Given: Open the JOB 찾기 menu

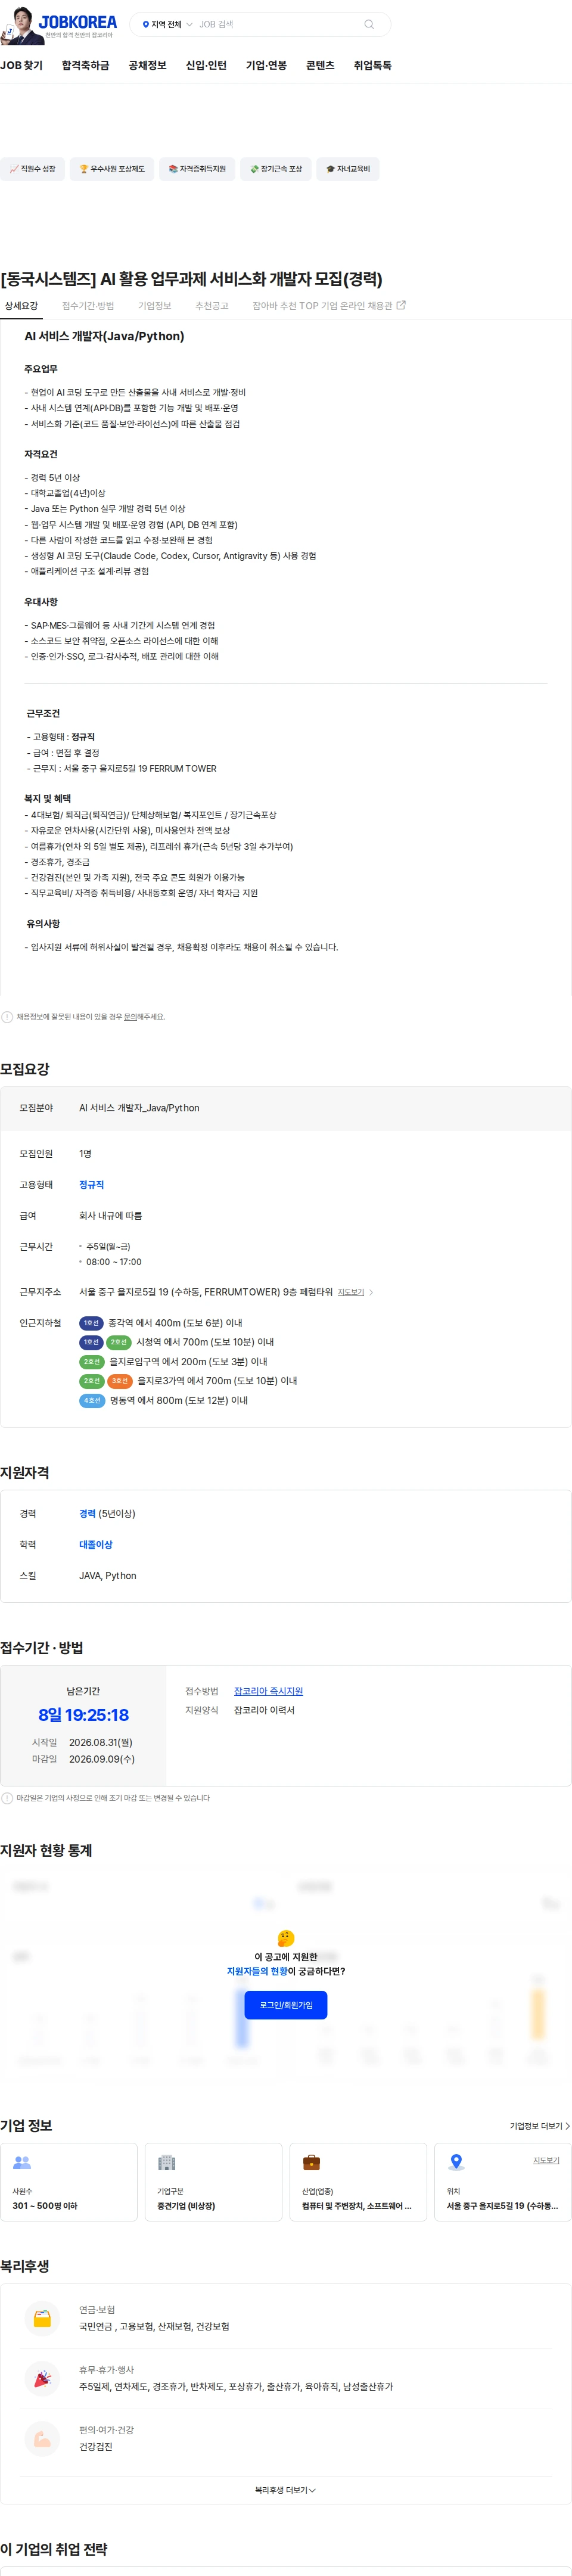Looking at the screenshot, I should 22,65.
